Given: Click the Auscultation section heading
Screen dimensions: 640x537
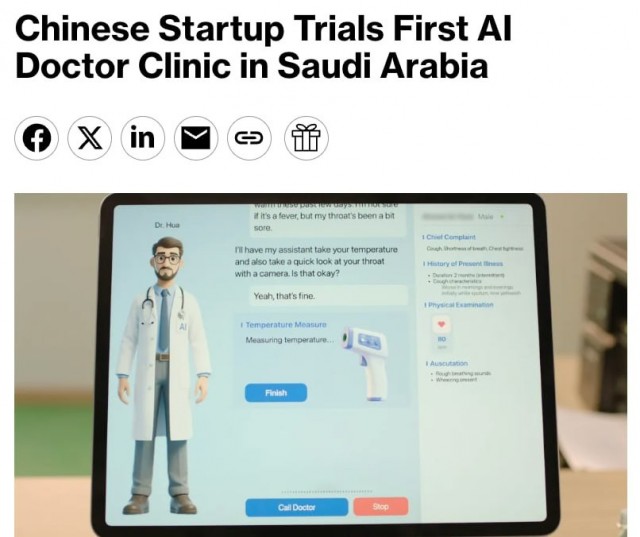Looking at the screenshot, I should pyautogui.click(x=447, y=363).
